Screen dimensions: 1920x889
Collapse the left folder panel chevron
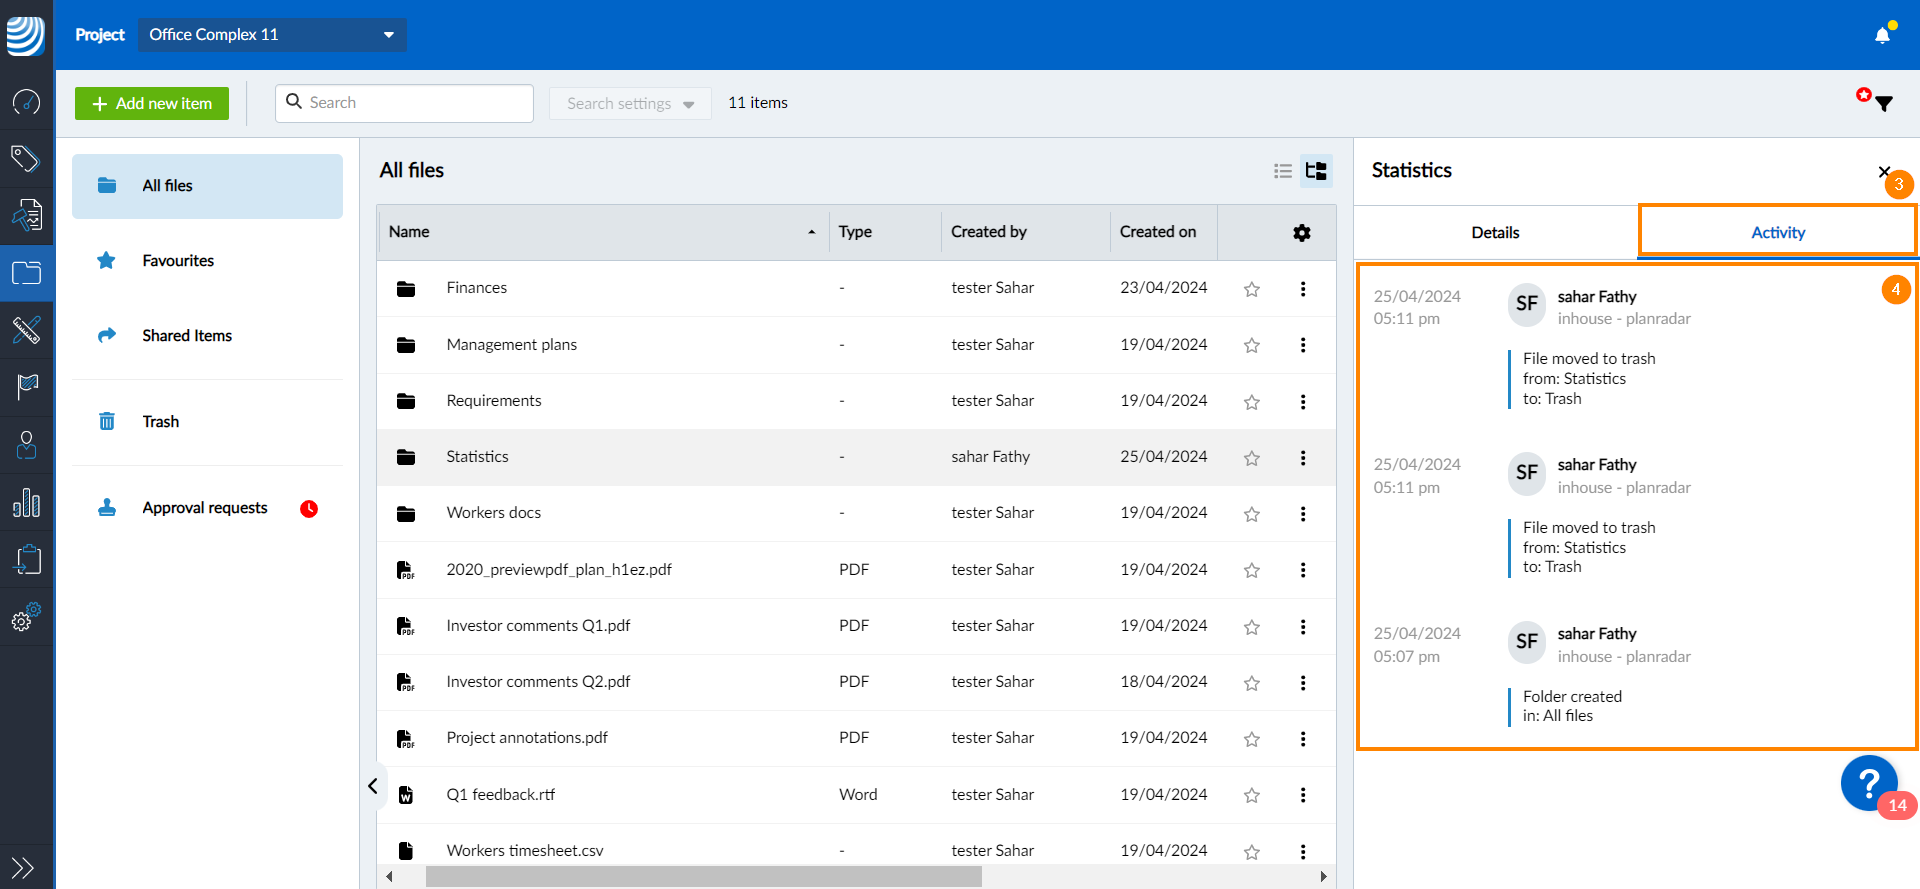372,786
